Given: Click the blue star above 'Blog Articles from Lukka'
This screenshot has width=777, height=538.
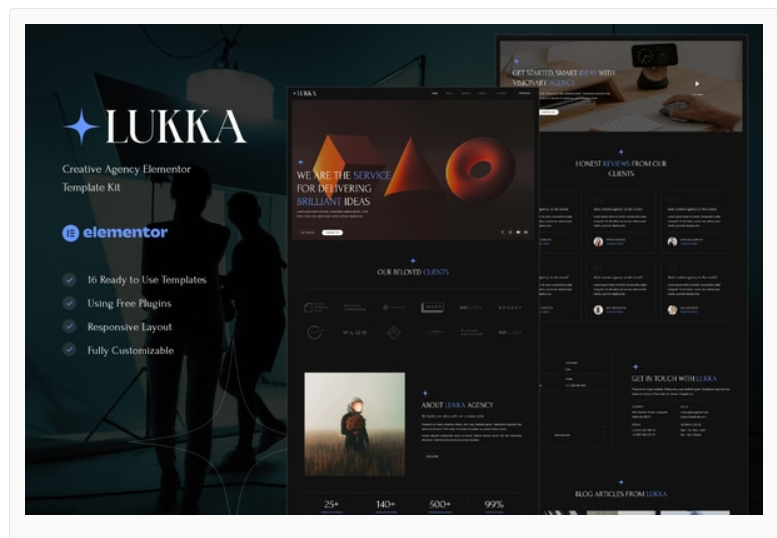Looking at the screenshot, I should coord(621,482).
